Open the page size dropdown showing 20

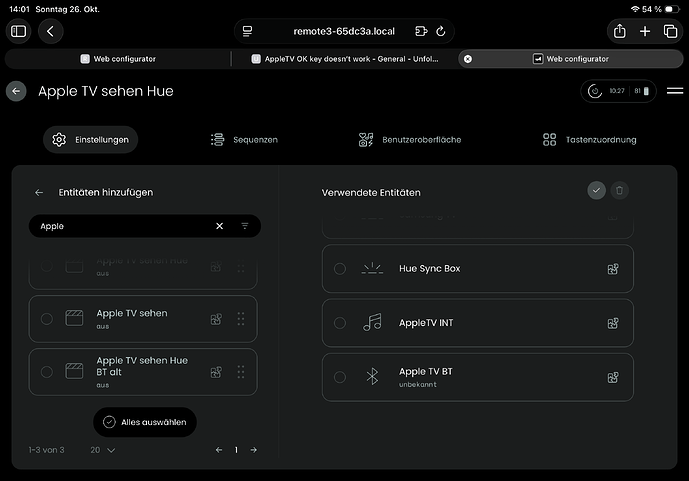click(102, 450)
